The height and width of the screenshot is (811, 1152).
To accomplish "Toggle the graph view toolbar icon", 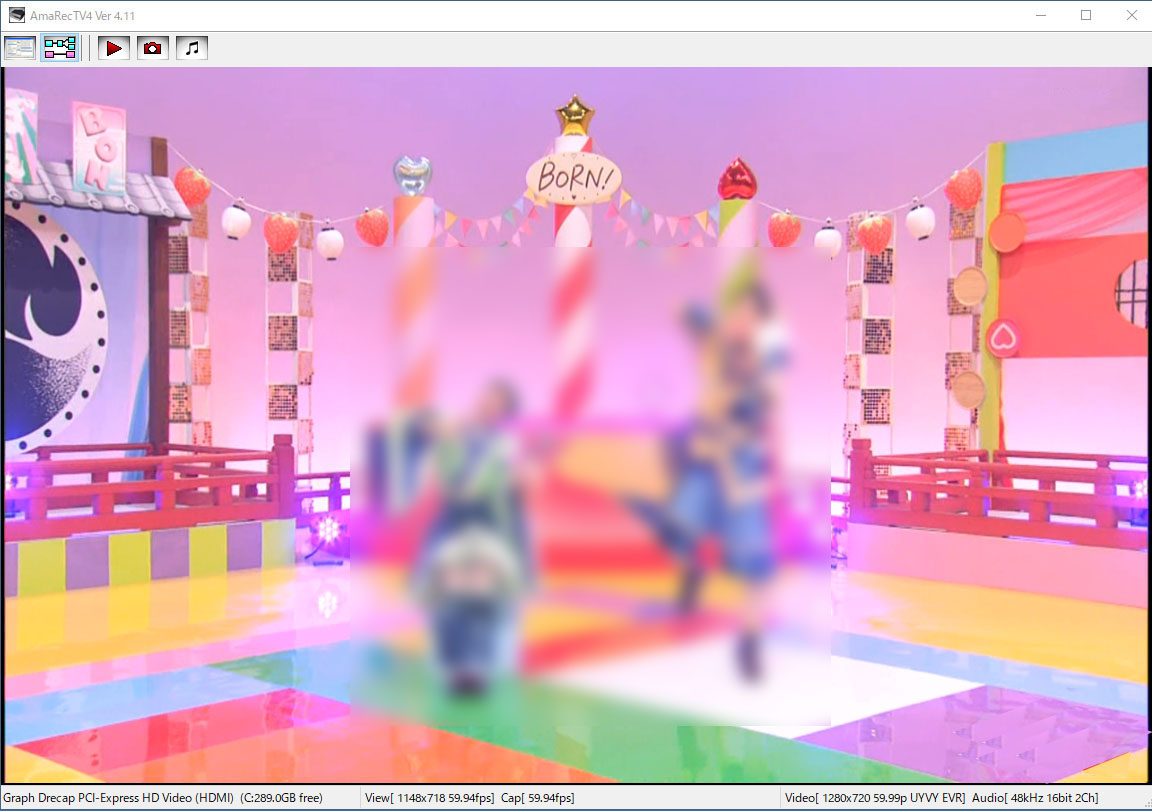I will pos(60,48).
